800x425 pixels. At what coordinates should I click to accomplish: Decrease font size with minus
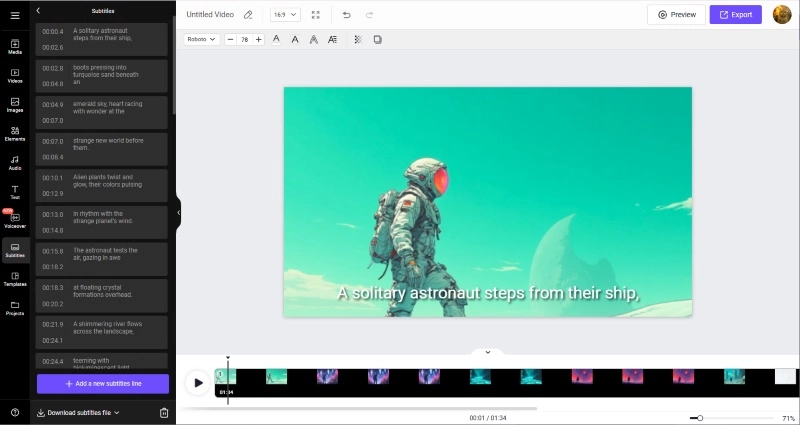(x=231, y=39)
